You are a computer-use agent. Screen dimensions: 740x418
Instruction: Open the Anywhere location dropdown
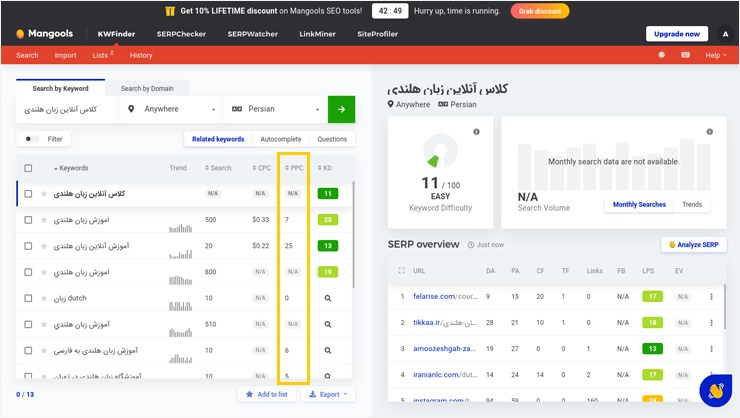[x=171, y=109]
